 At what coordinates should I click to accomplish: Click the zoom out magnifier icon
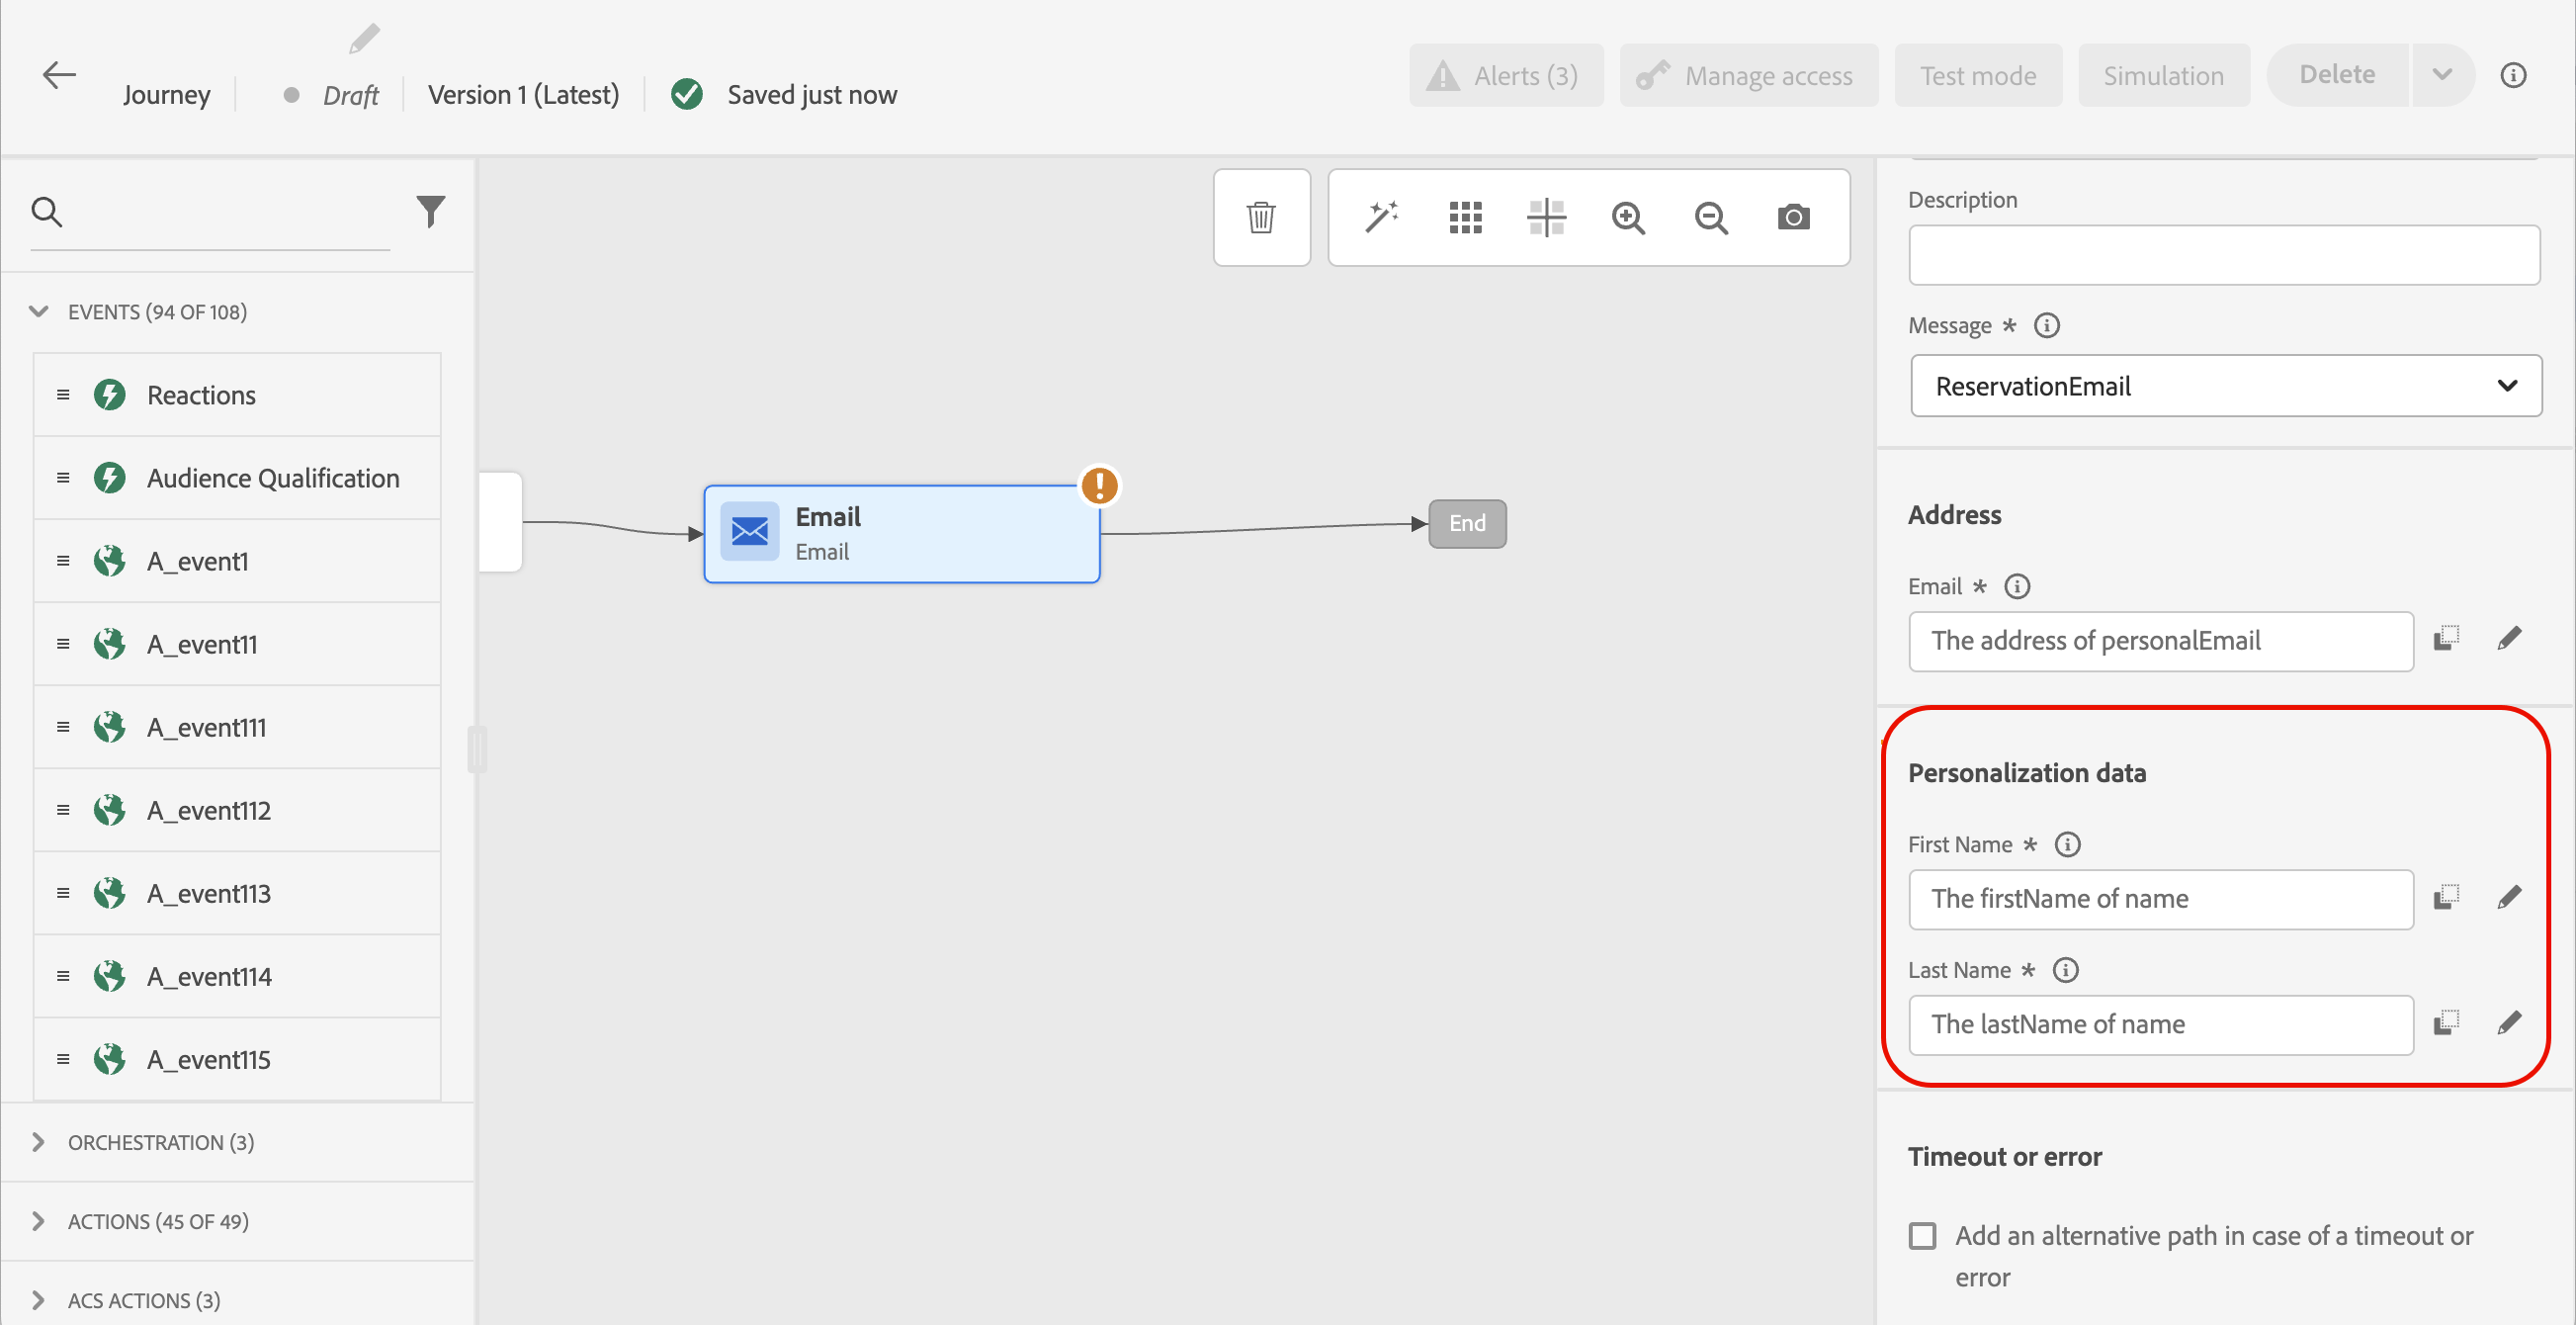click(x=1711, y=217)
